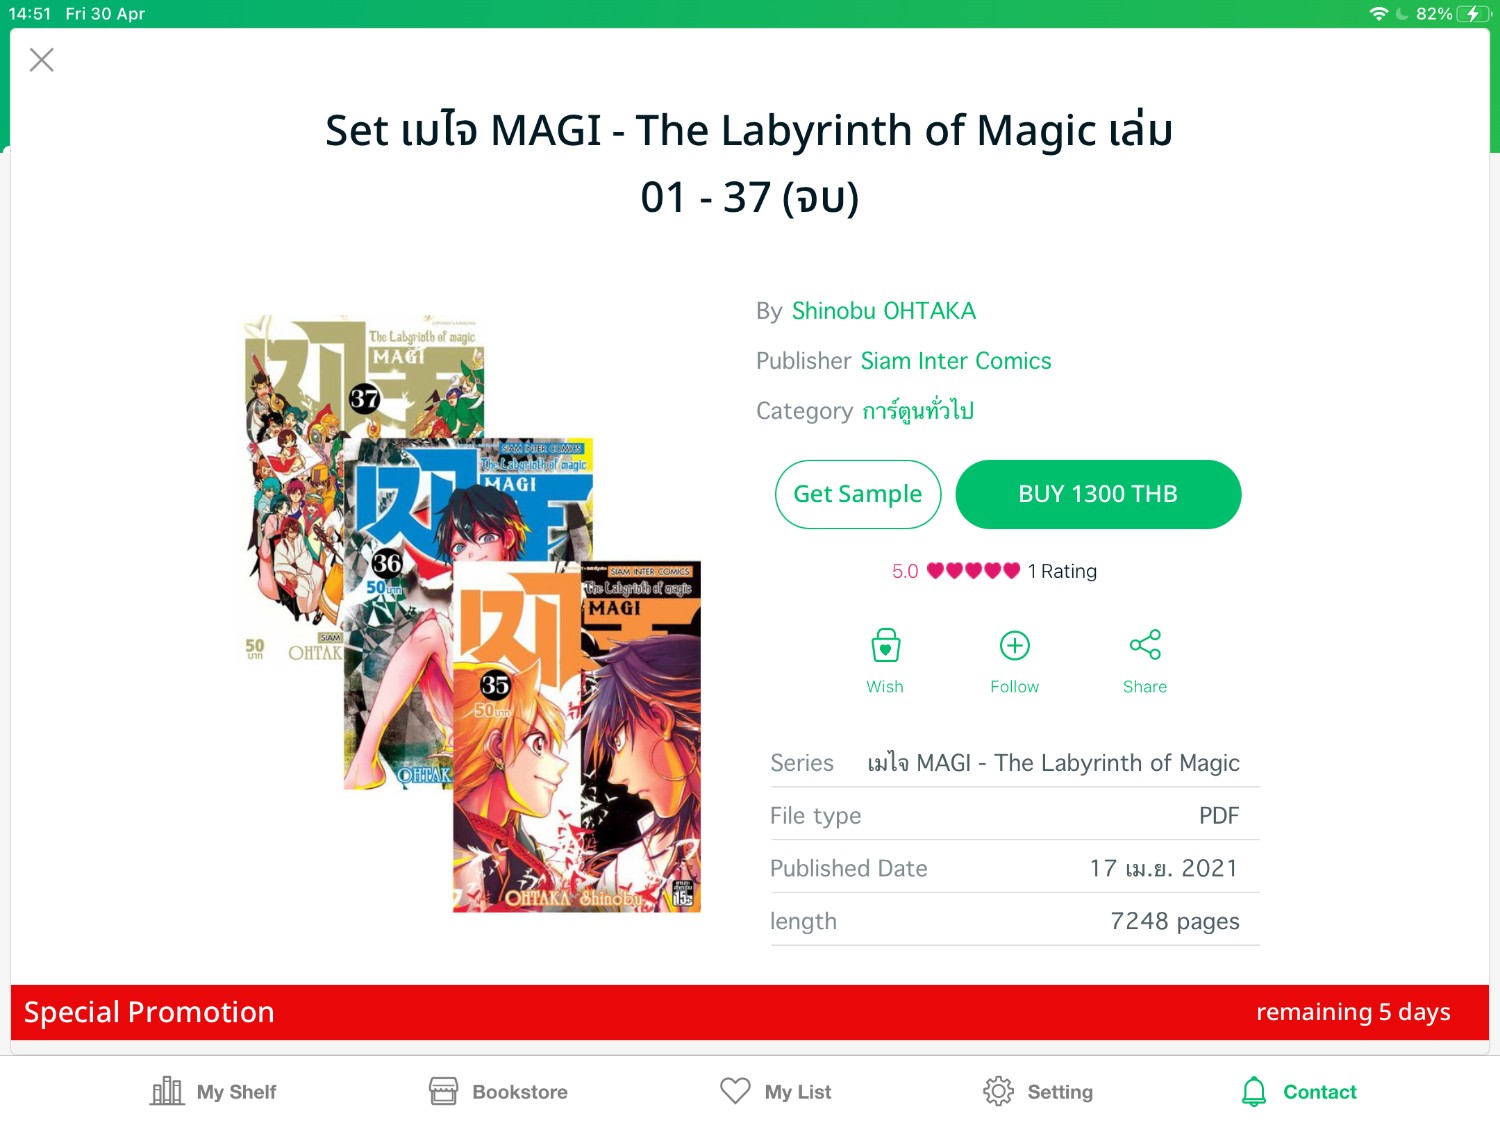Image resolution: width=1500 pixels, height=1125 pixels.
Task: Open the การ์ตูนทั่วไป category link
Action: coord(918,410)
